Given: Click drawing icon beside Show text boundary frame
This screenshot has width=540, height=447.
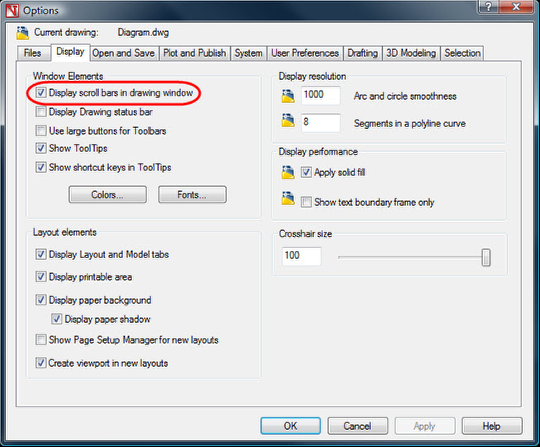Looking at the screenshot, I should (288, 198).
